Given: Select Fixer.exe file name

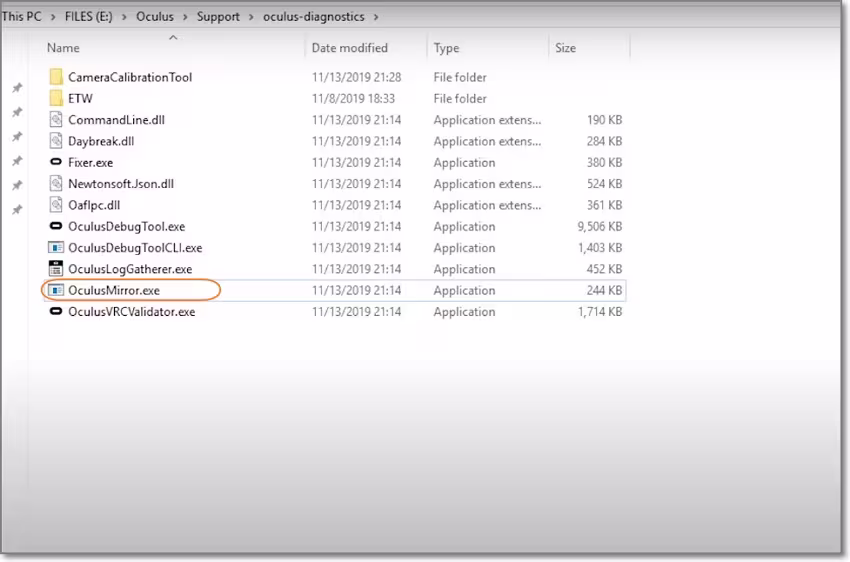Looking at the screenshot, I should (91, 163).
